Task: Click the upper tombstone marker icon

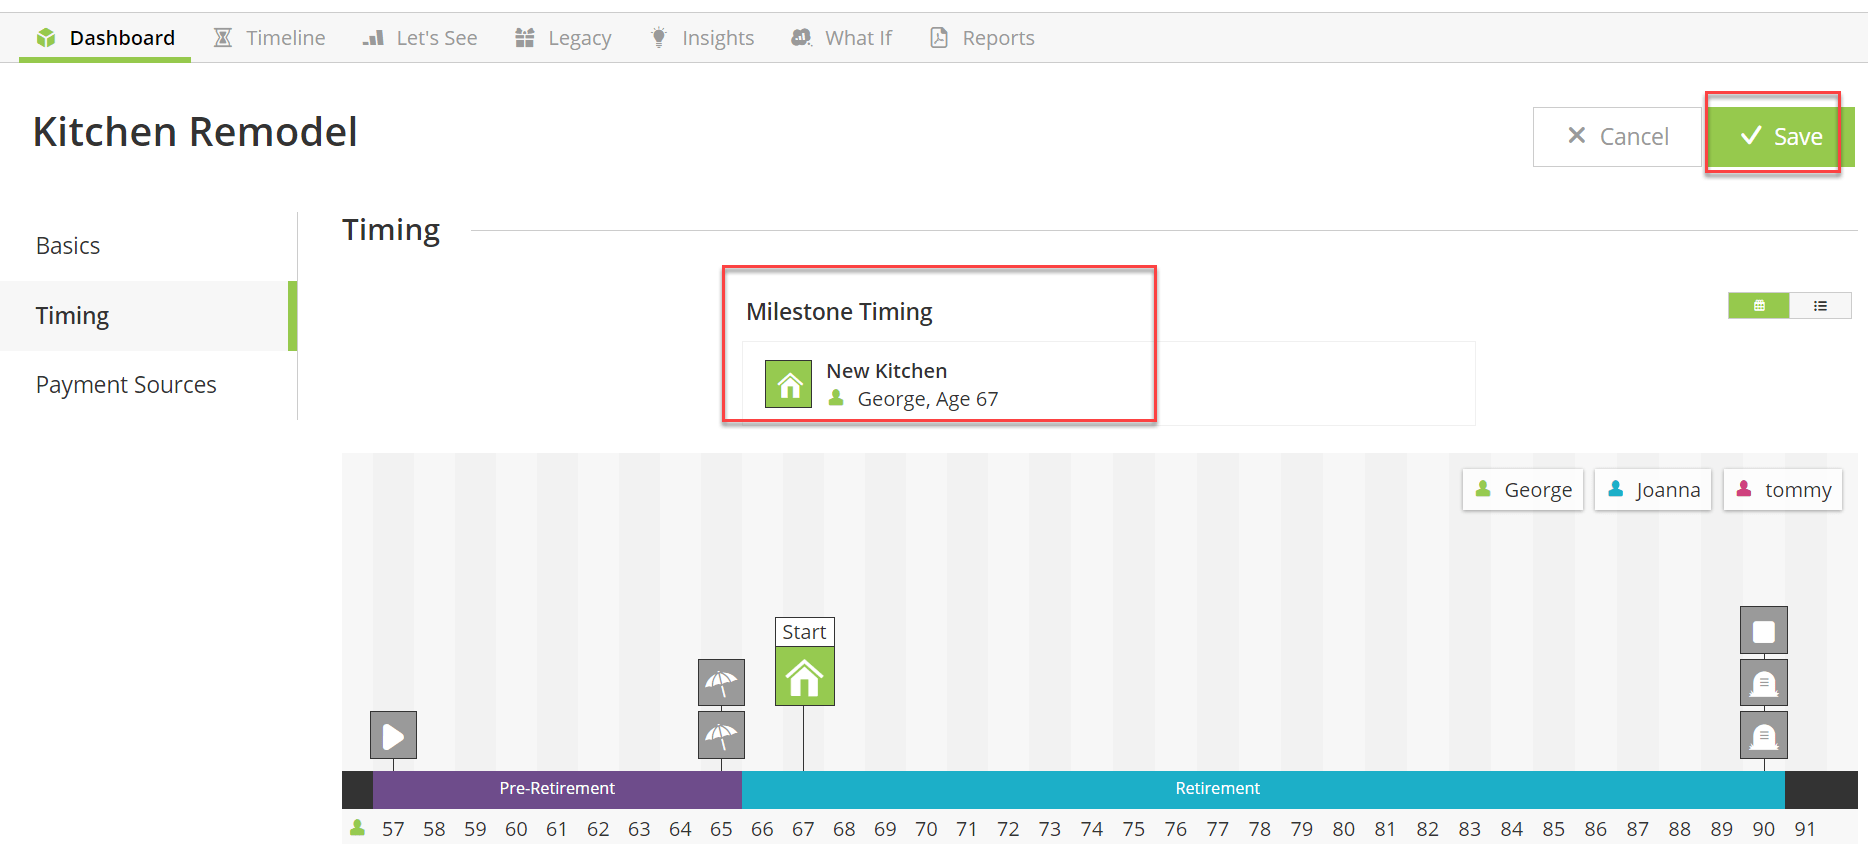Action: (1764, 683)
